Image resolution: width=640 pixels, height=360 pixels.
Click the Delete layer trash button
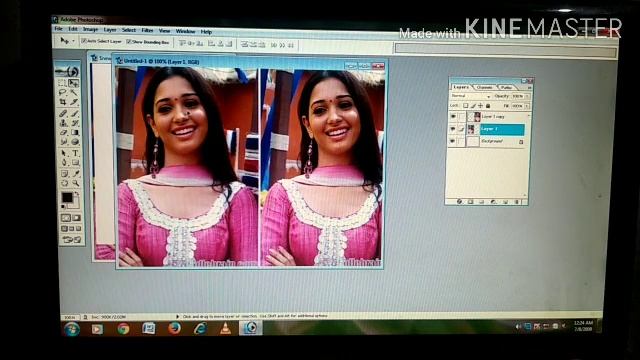(516, 202)
